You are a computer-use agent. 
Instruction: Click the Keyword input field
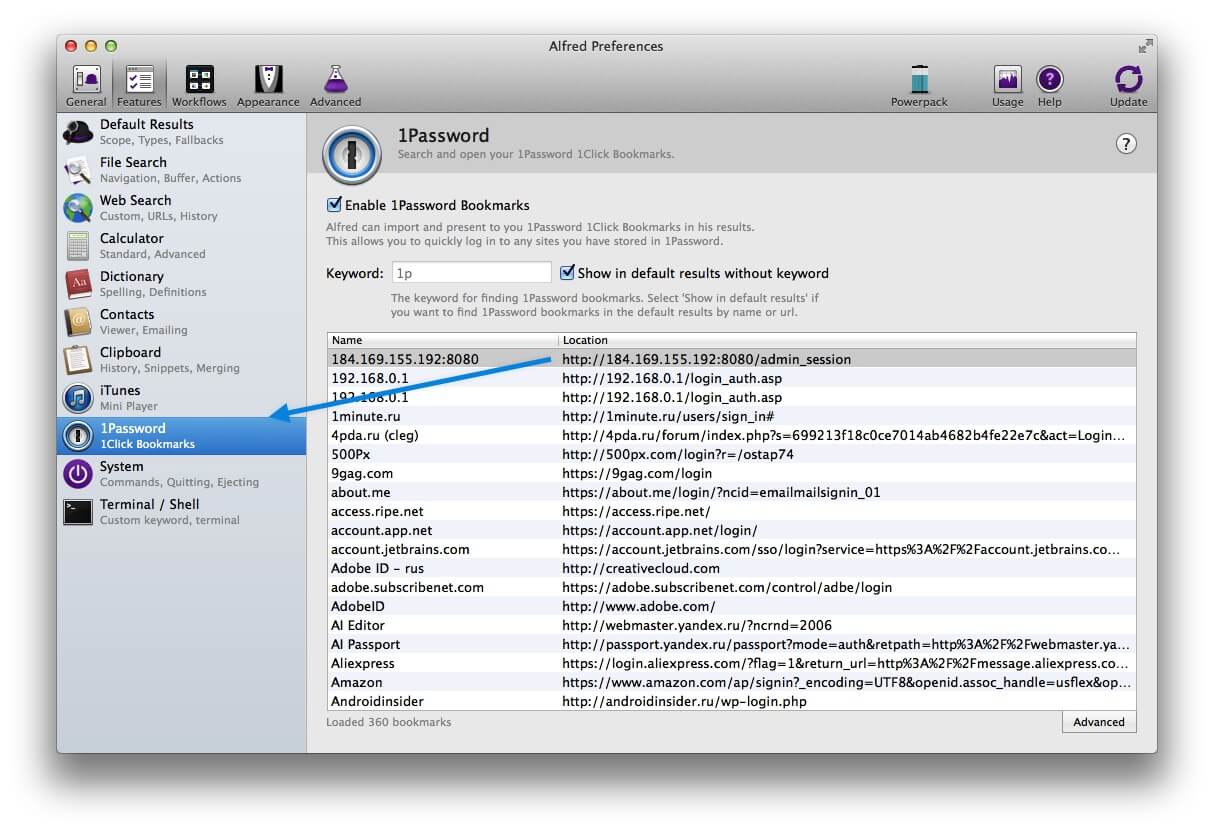(x=471, y=272)
